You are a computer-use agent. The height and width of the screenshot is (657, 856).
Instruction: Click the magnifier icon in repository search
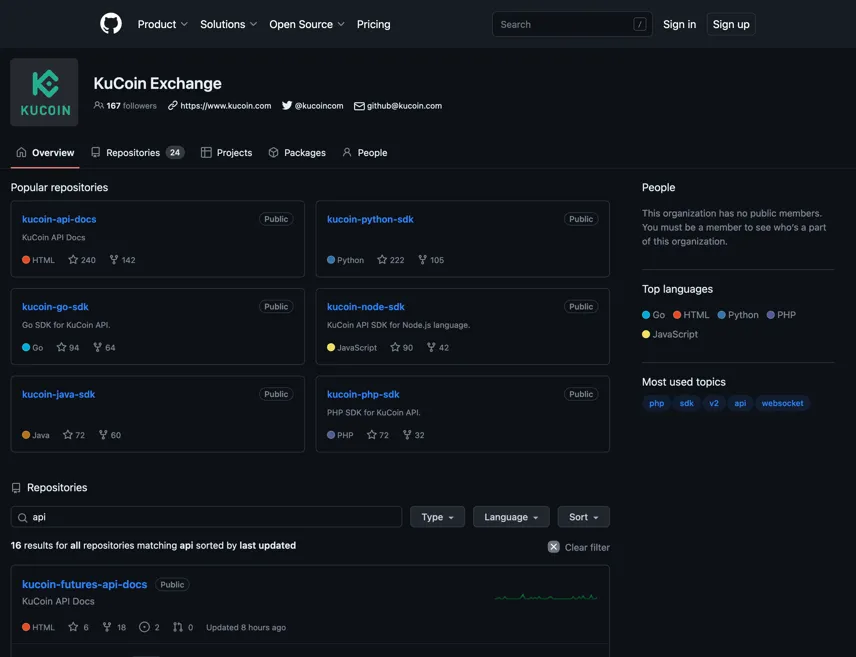(22, 518)
